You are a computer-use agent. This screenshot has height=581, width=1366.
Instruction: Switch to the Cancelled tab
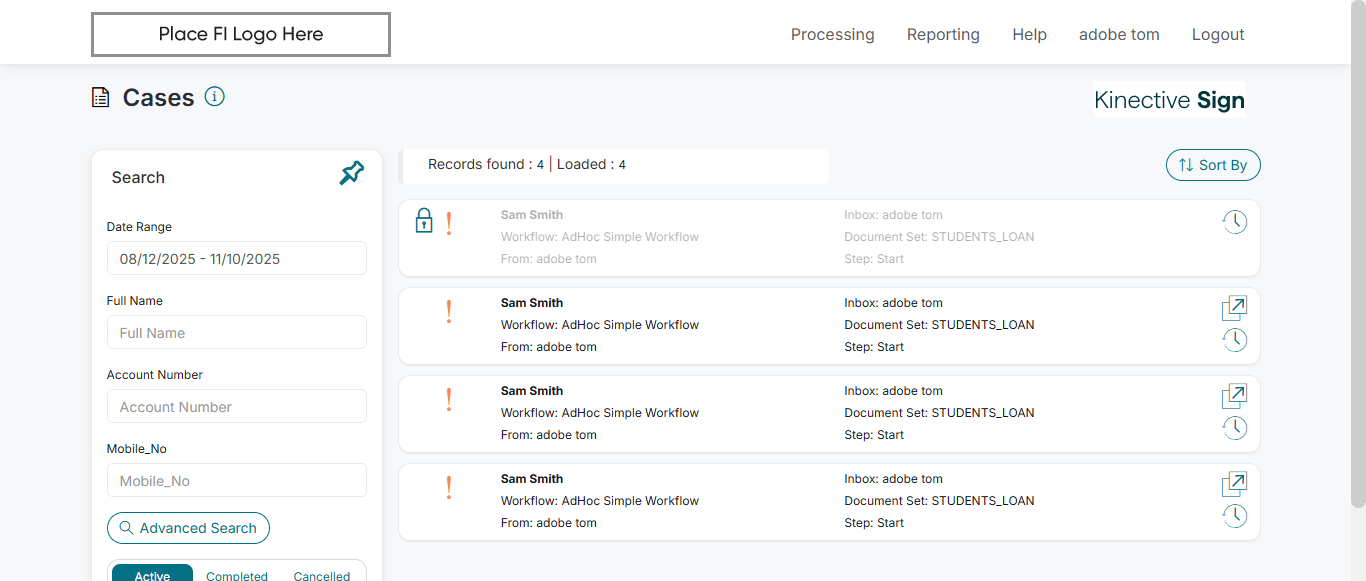coord(322,575)
